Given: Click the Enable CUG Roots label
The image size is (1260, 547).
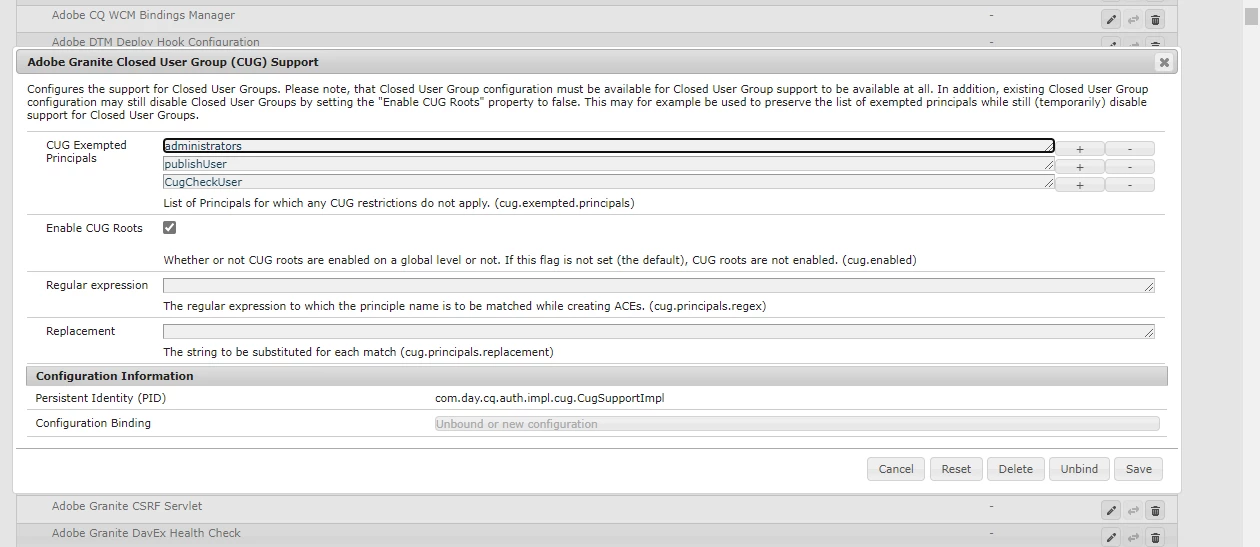Looking at the screenshot, I should (x=94, y=228).
